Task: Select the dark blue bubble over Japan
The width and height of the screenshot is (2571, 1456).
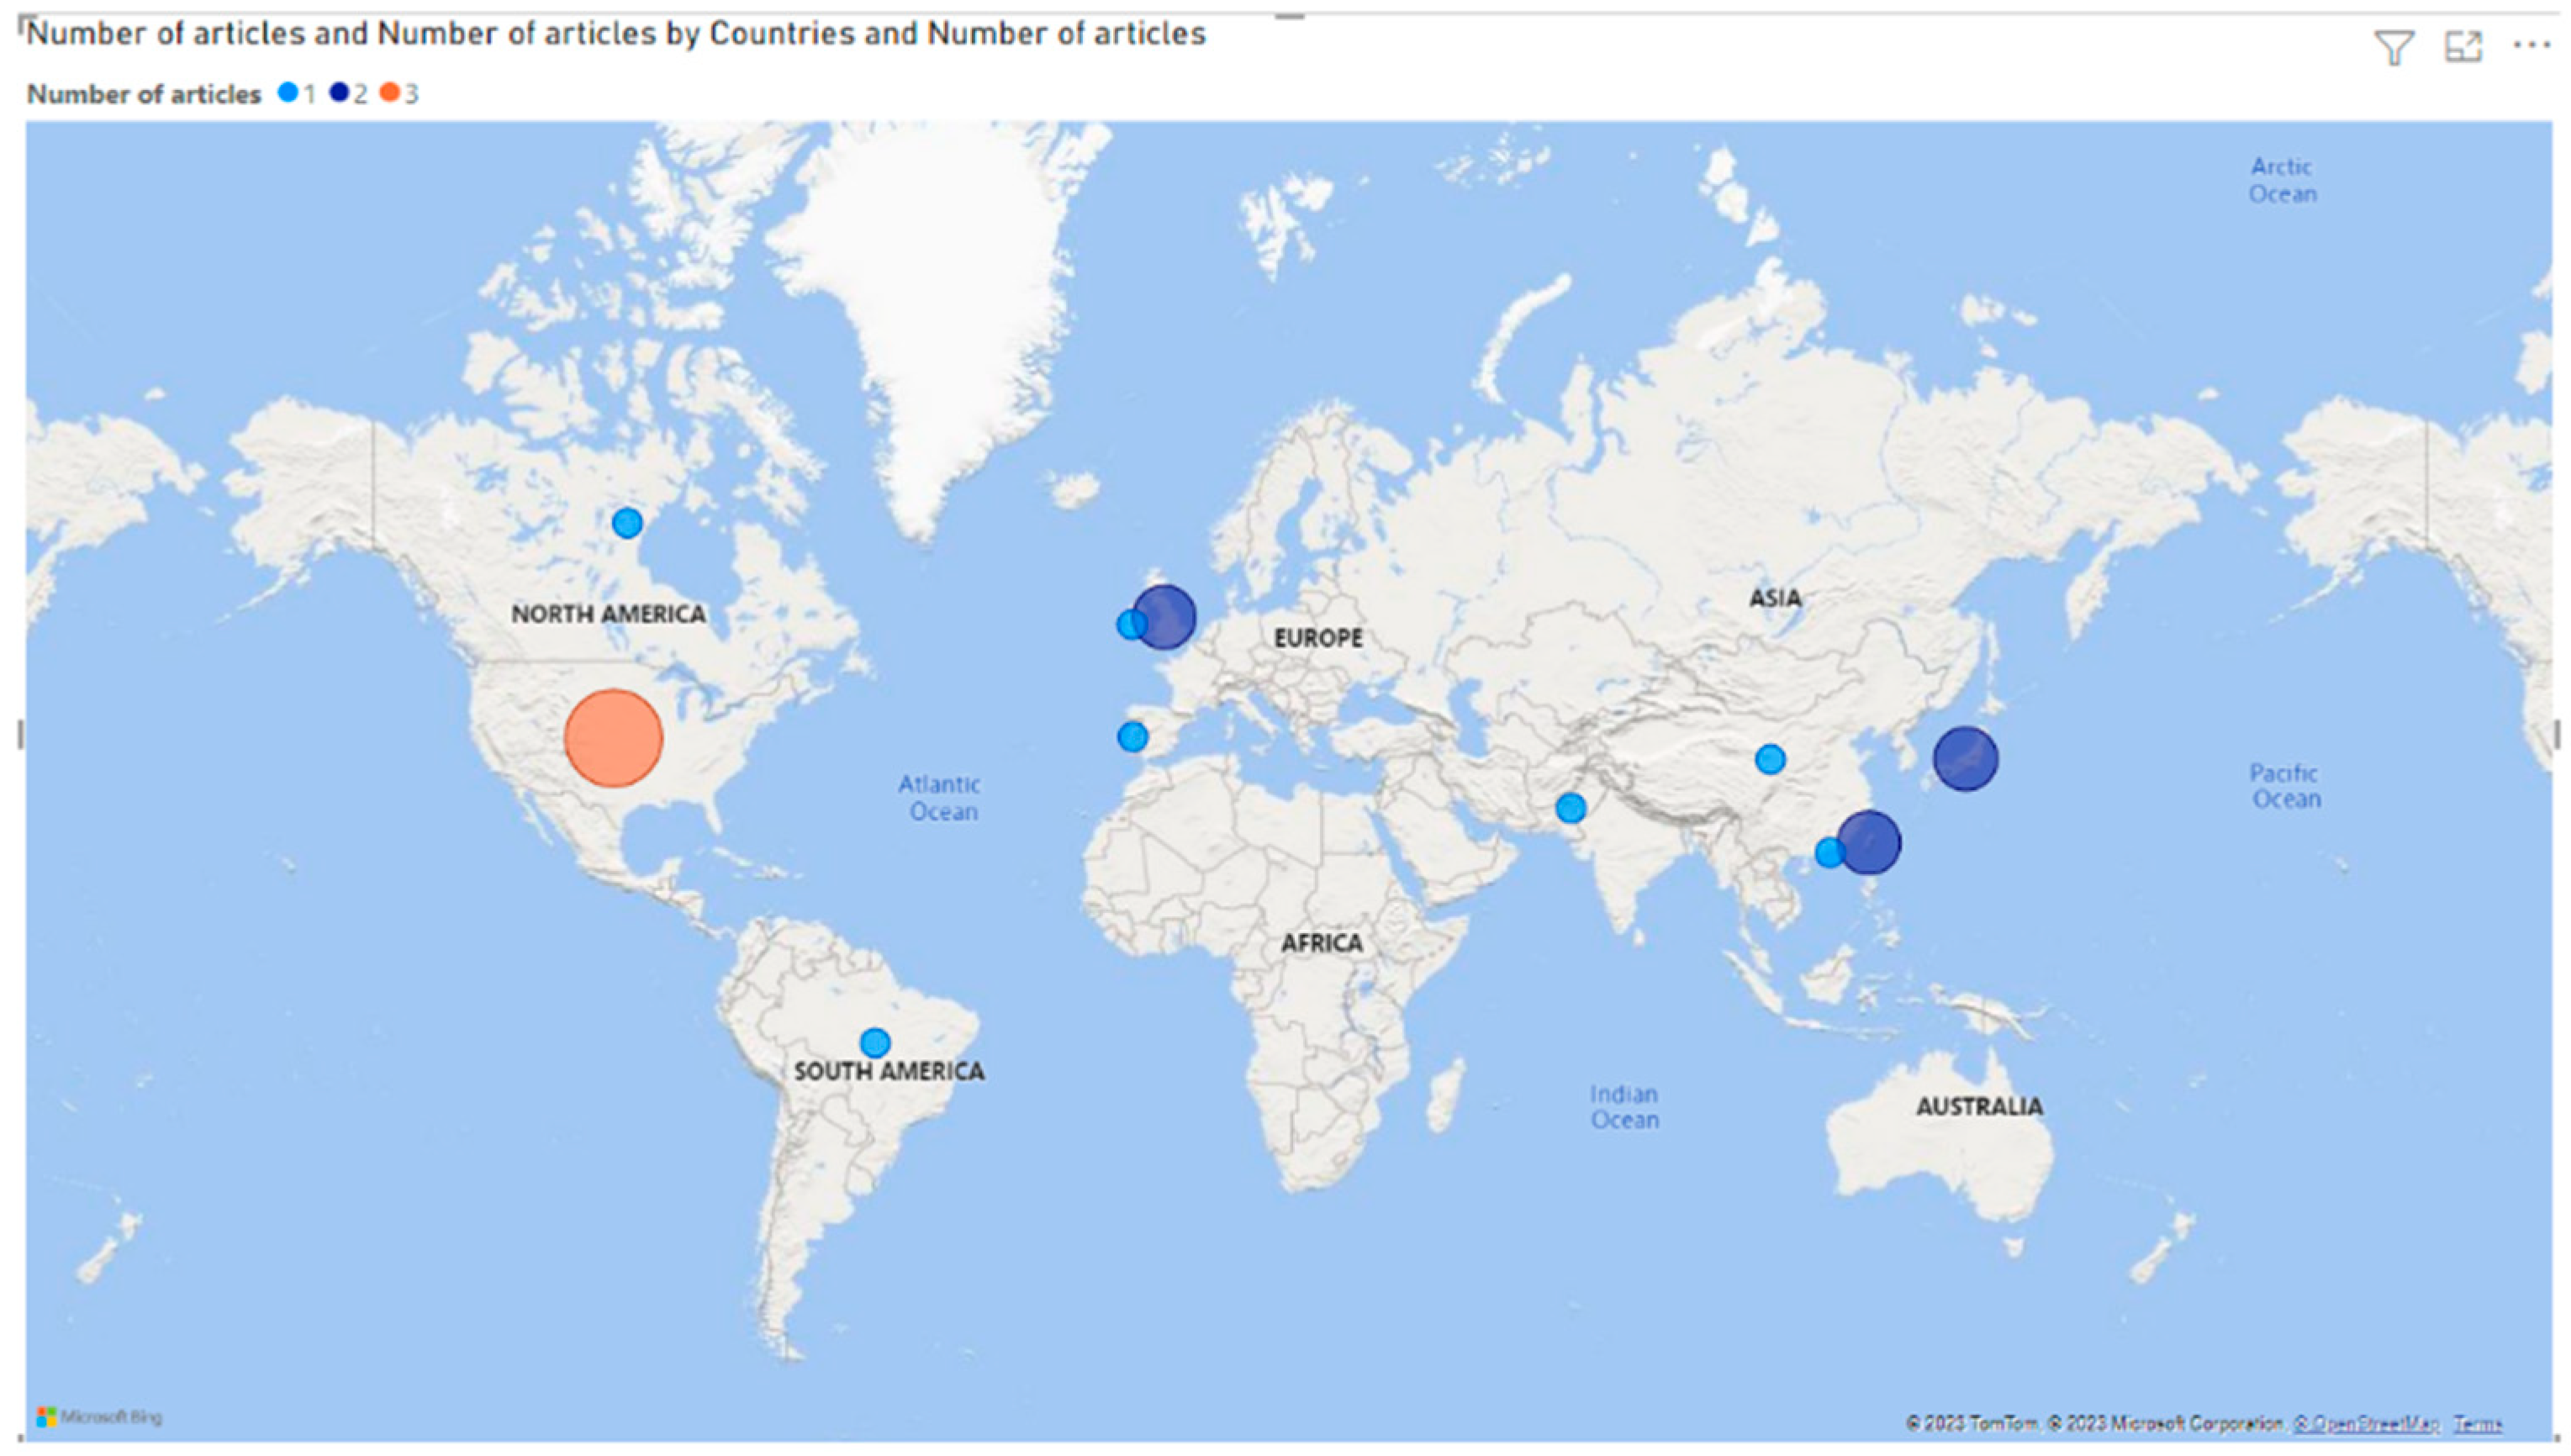Action: click(1965, 759)
